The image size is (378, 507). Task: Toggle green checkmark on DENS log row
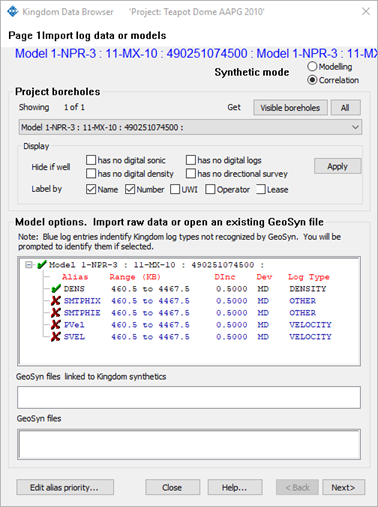pos(56,289)
